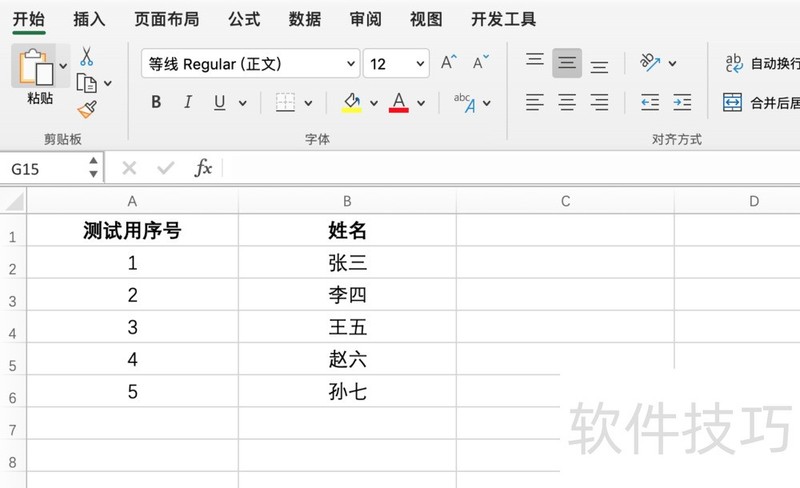Expand the phonetic guide options arrow

tap(487, 103)
